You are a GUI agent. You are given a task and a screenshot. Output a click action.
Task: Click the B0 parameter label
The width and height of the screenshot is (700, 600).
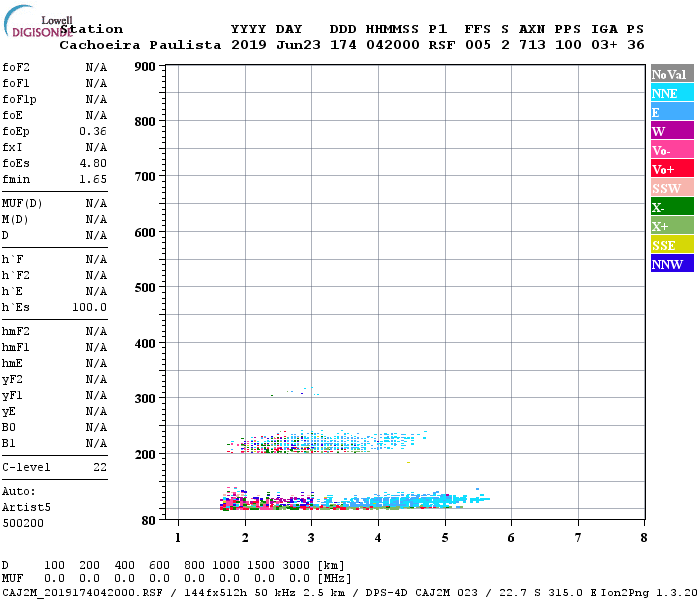point(9,428)
